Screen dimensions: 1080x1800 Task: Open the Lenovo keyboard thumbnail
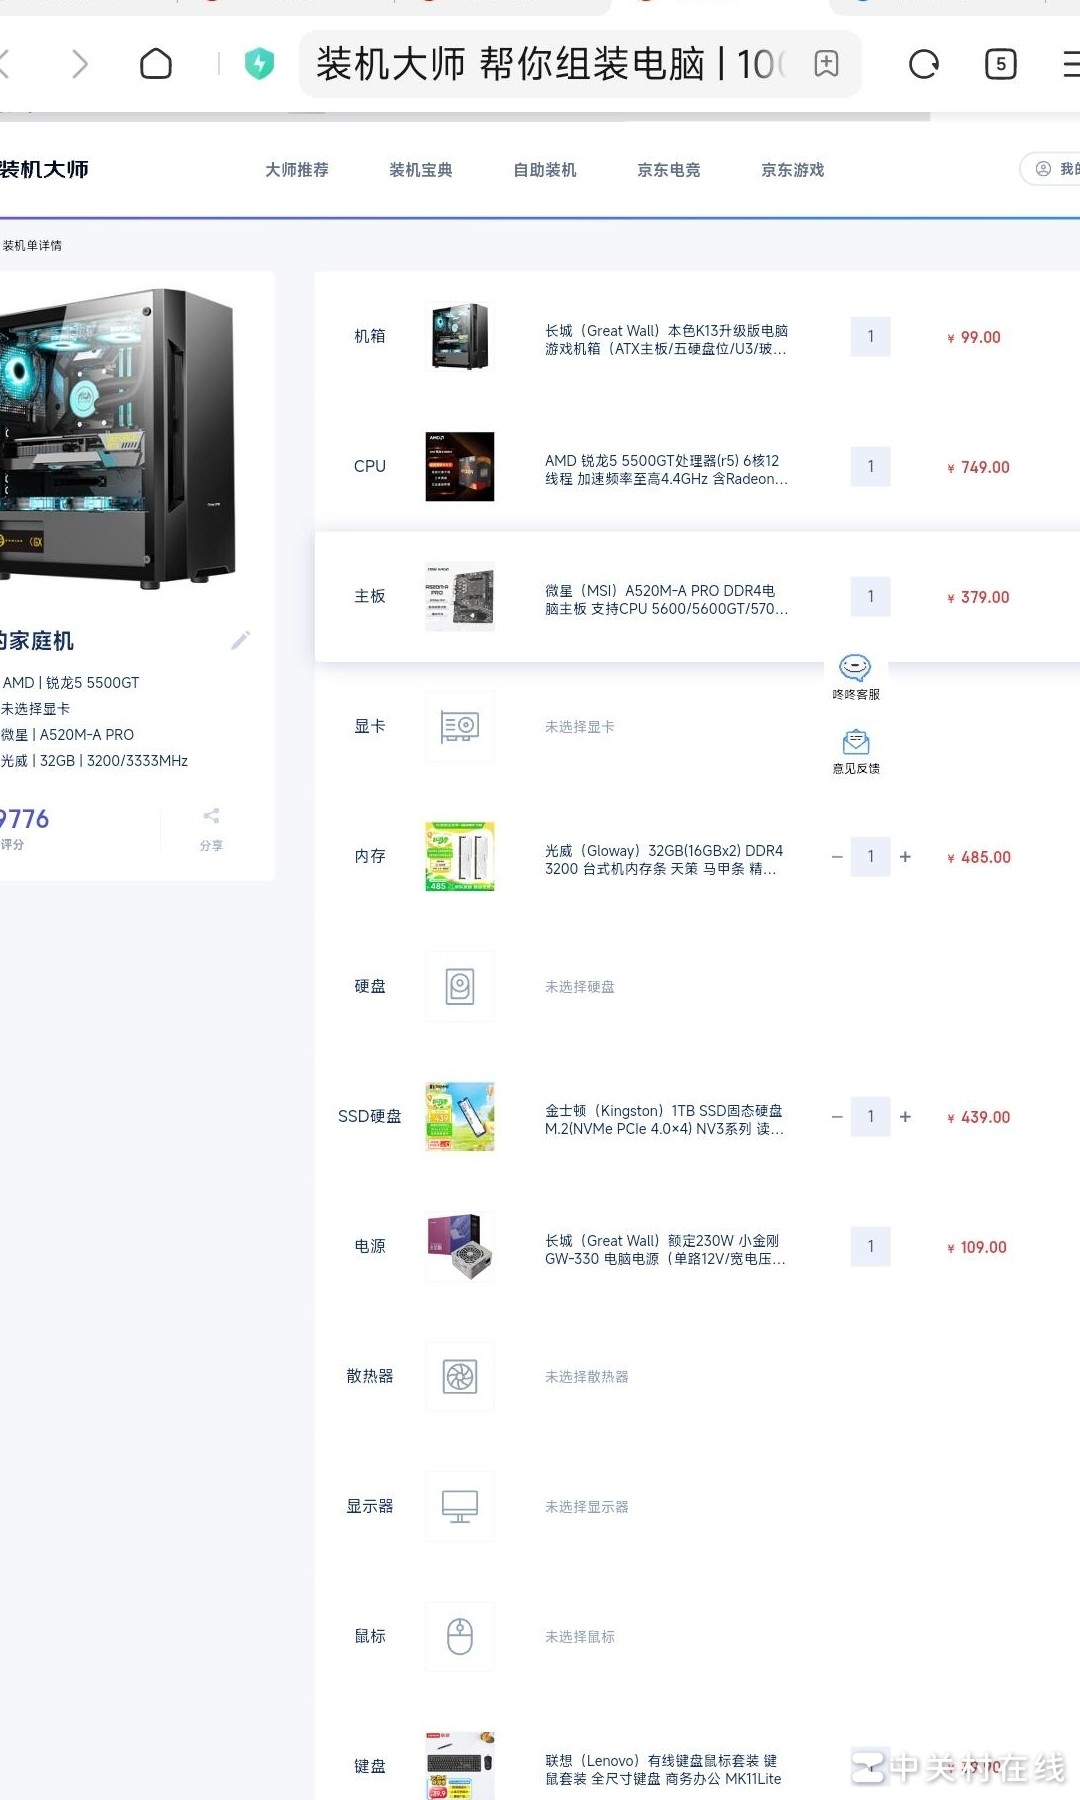tap(460, 1766)
